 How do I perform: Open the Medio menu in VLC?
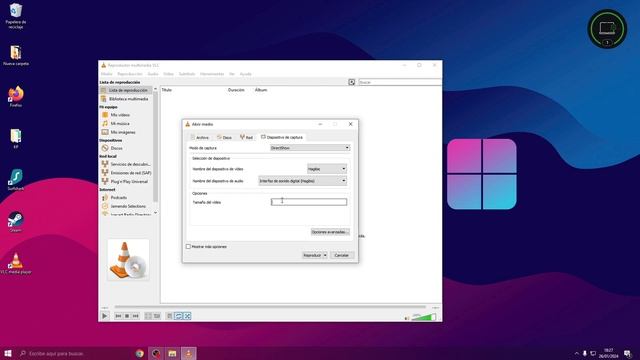point(107,74)
